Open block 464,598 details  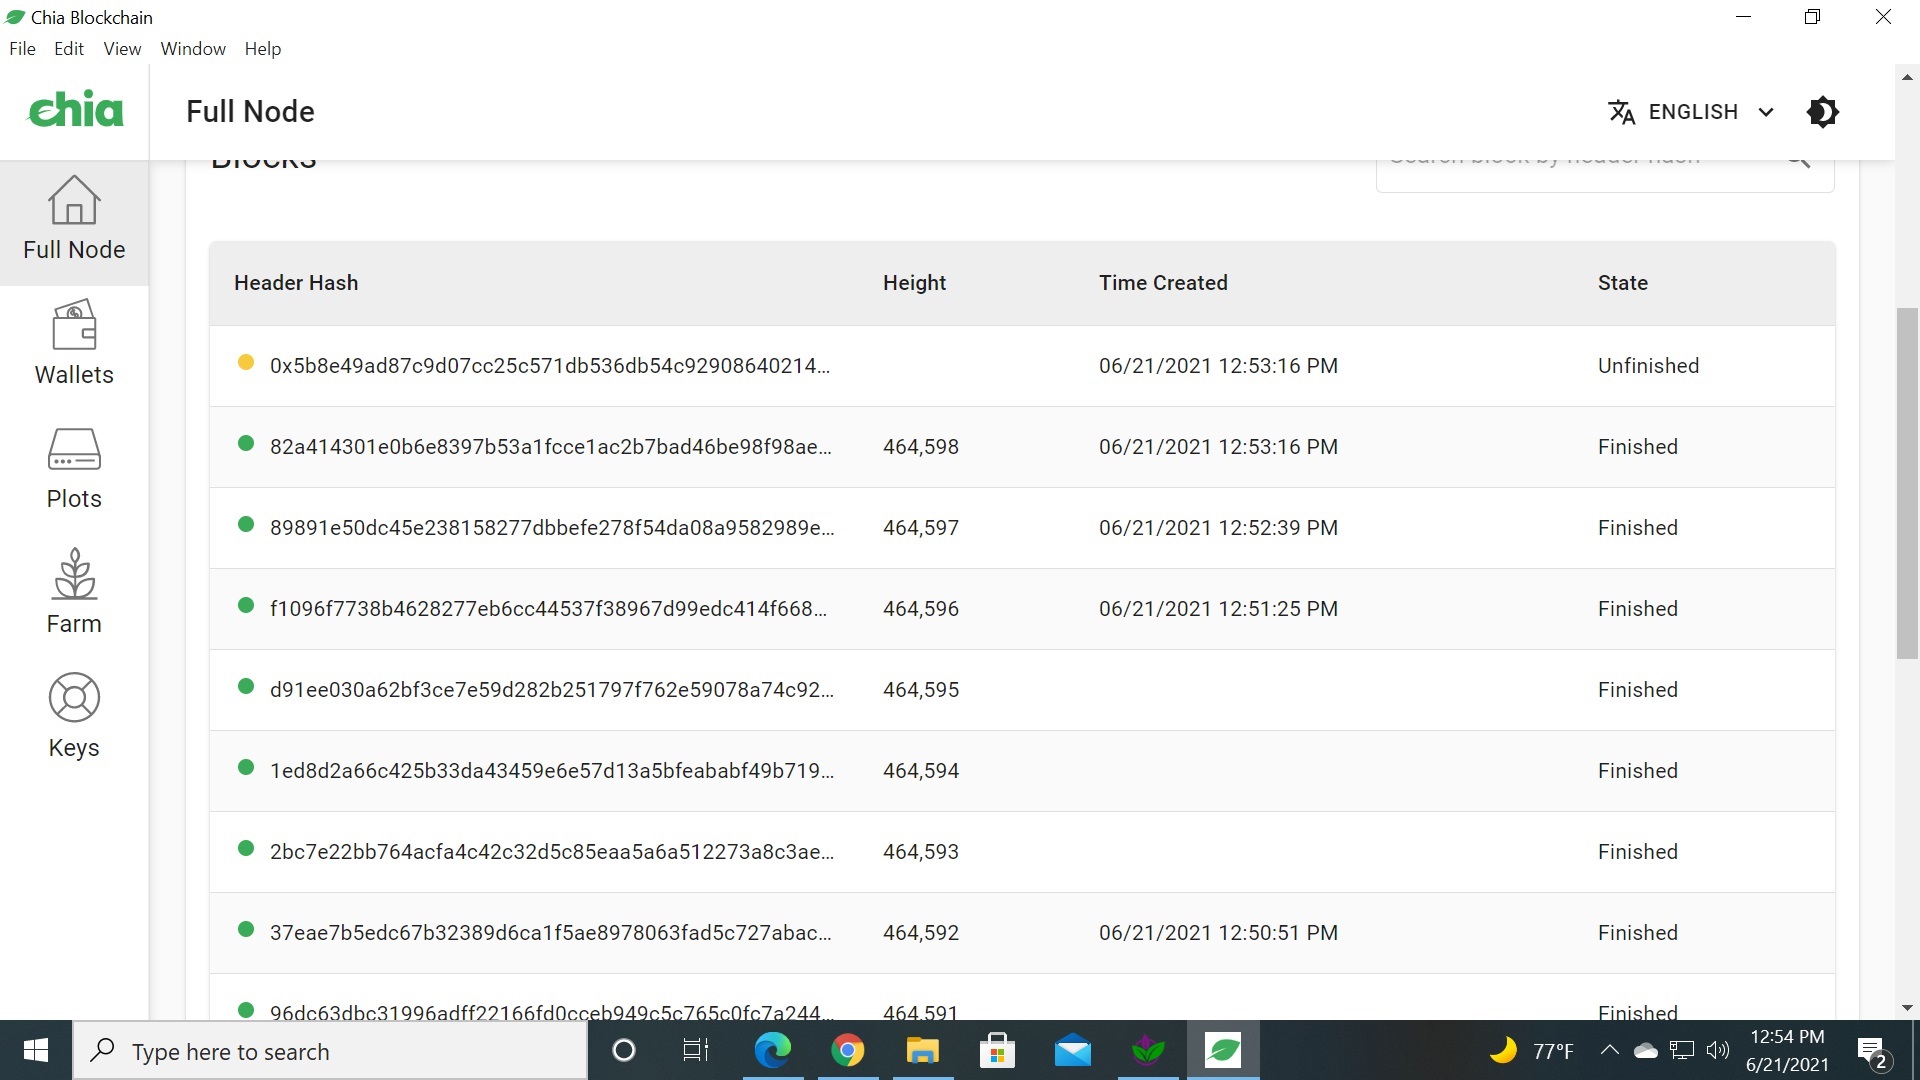click(x=551, y=447)
